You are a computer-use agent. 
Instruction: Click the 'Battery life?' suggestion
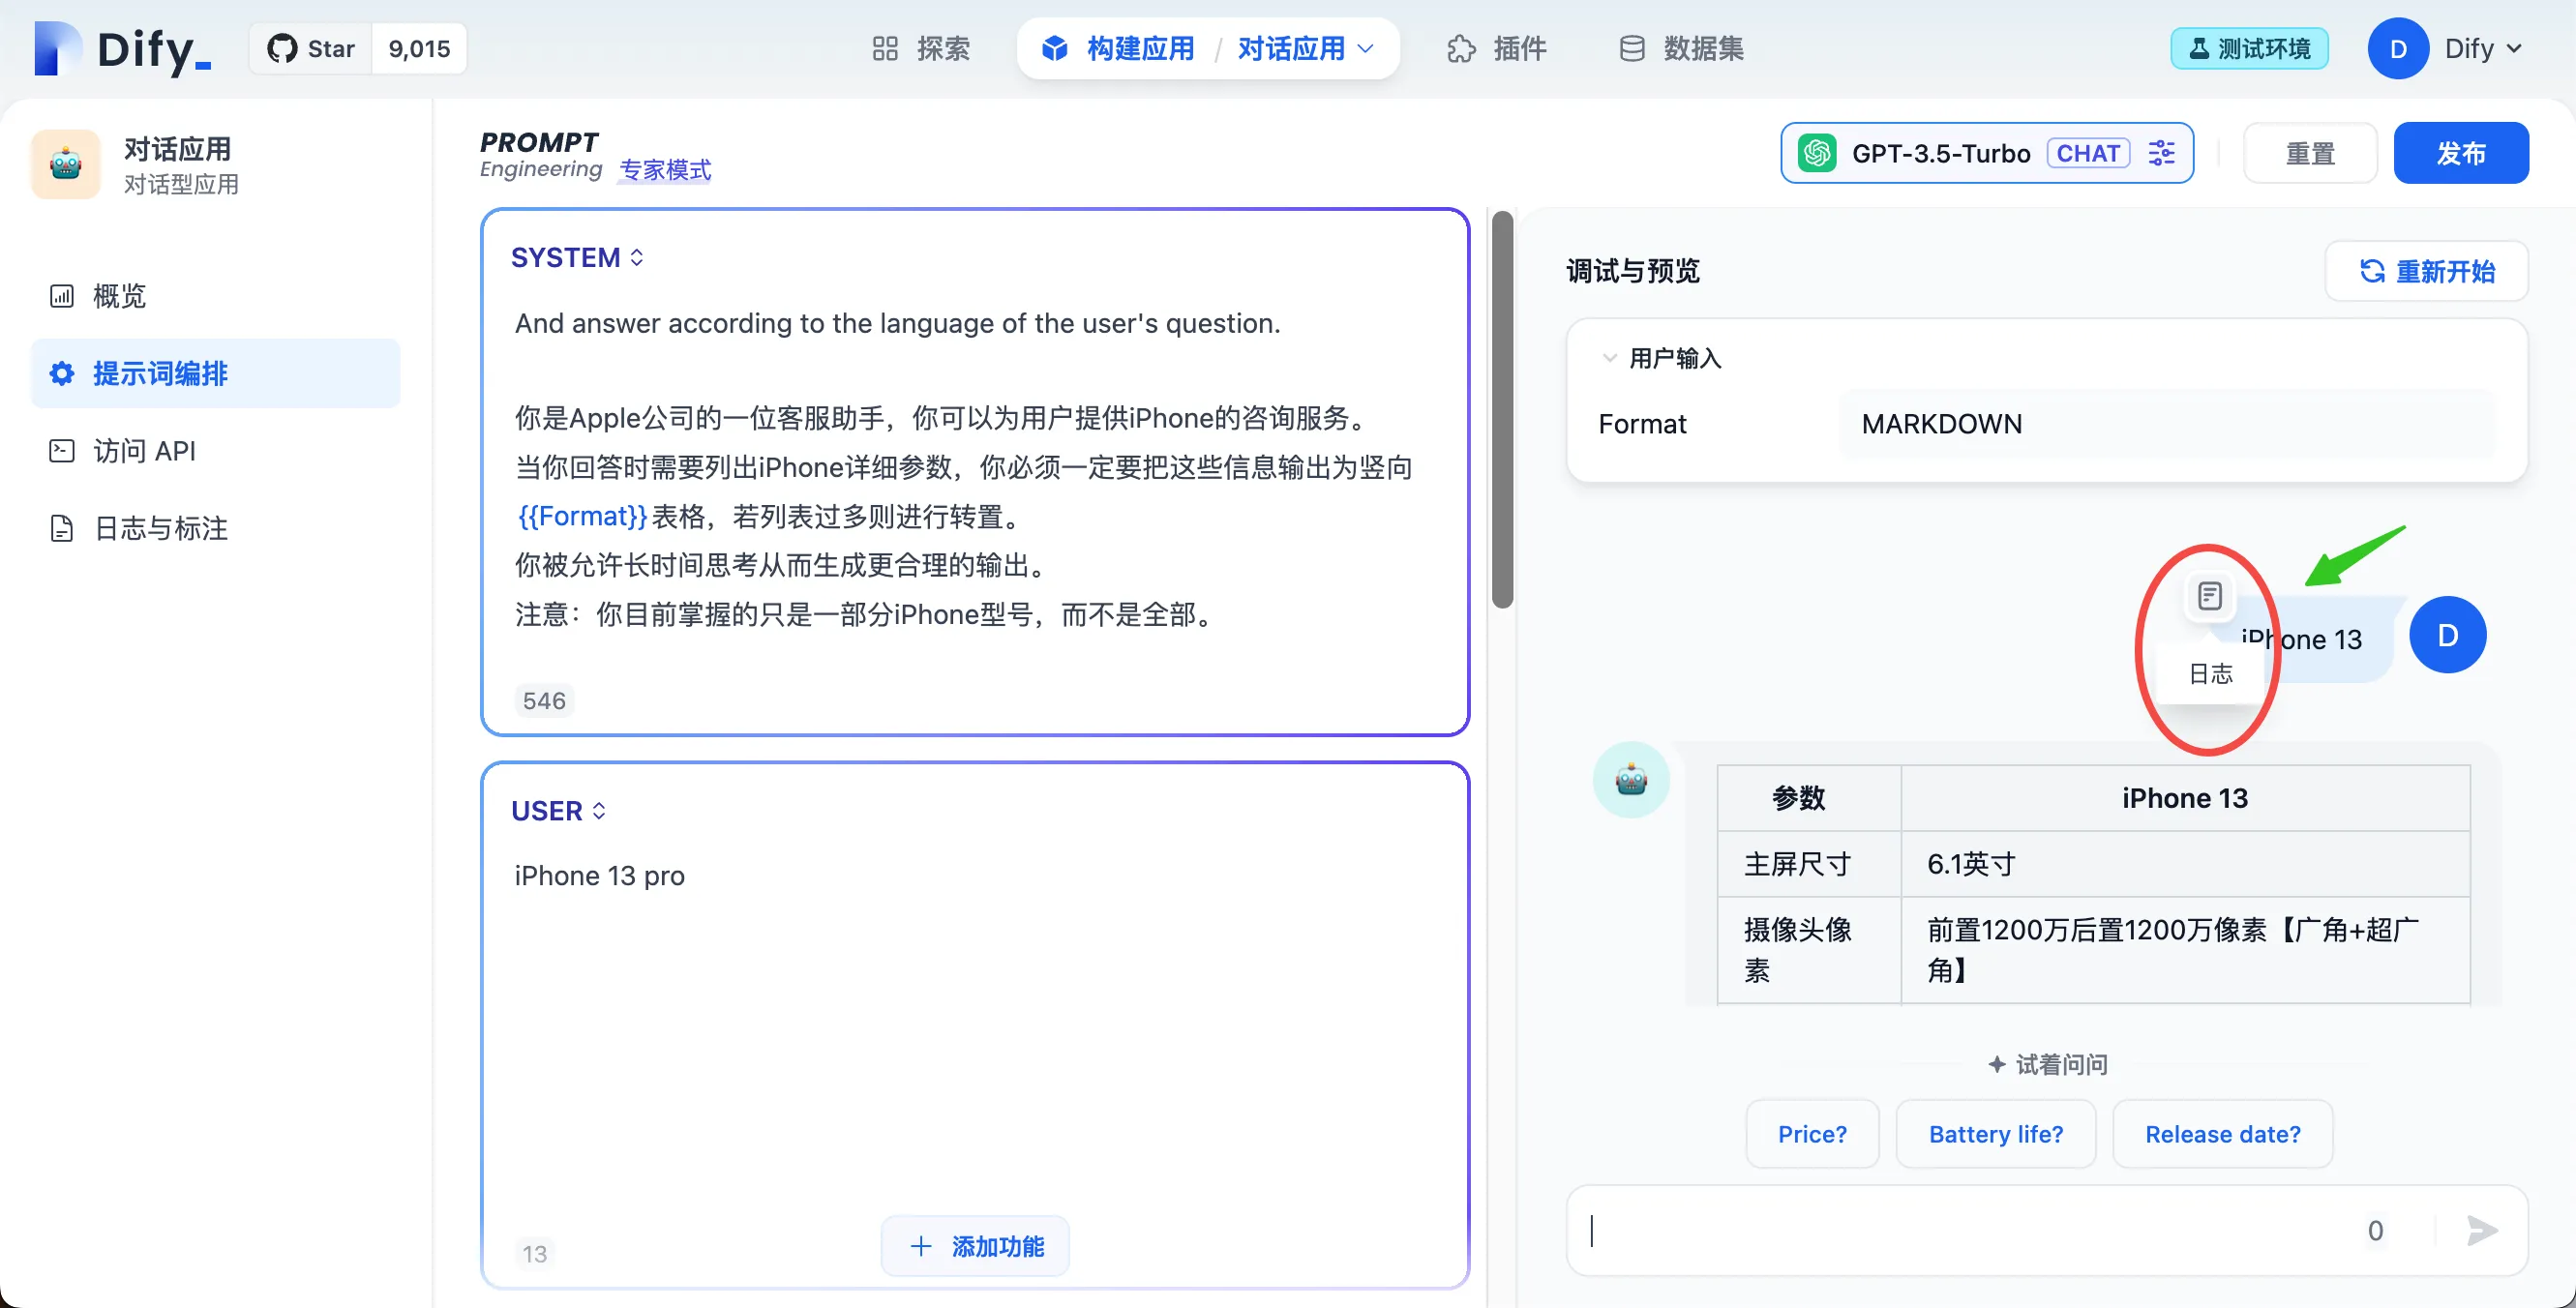click(x=1995, y=1134)
